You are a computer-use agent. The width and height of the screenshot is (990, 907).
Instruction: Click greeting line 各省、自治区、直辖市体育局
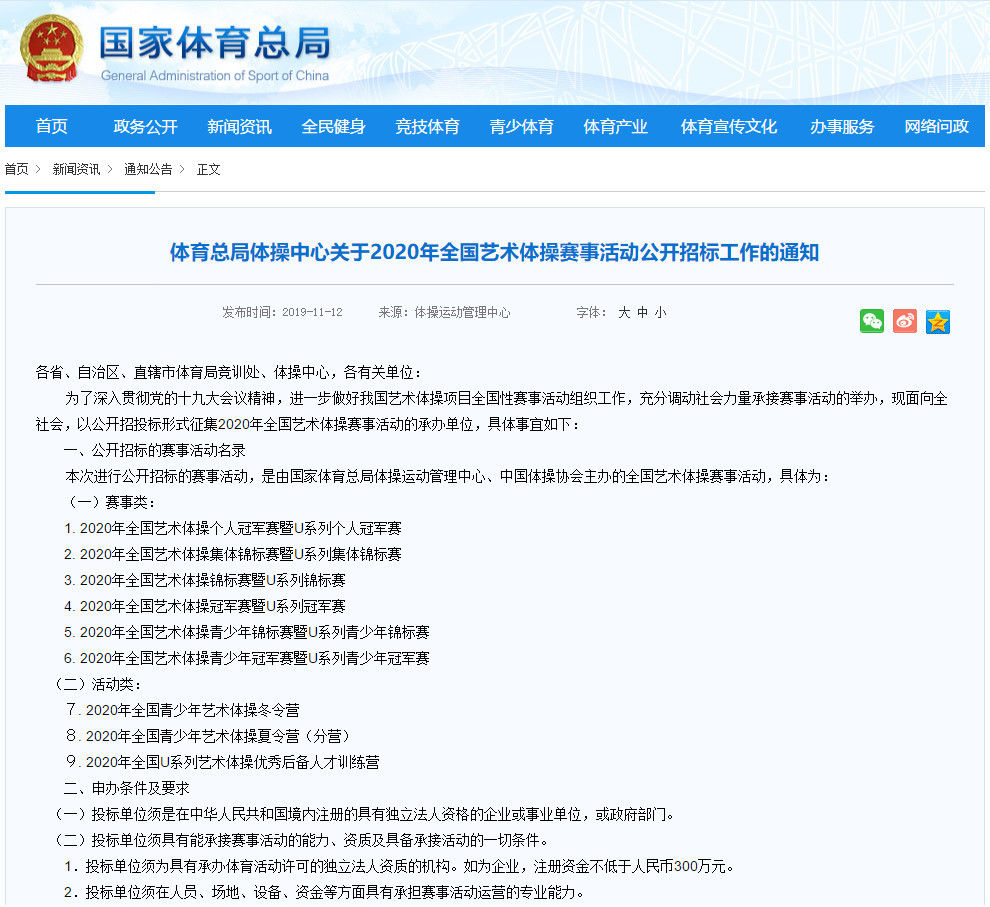point(229,372)
